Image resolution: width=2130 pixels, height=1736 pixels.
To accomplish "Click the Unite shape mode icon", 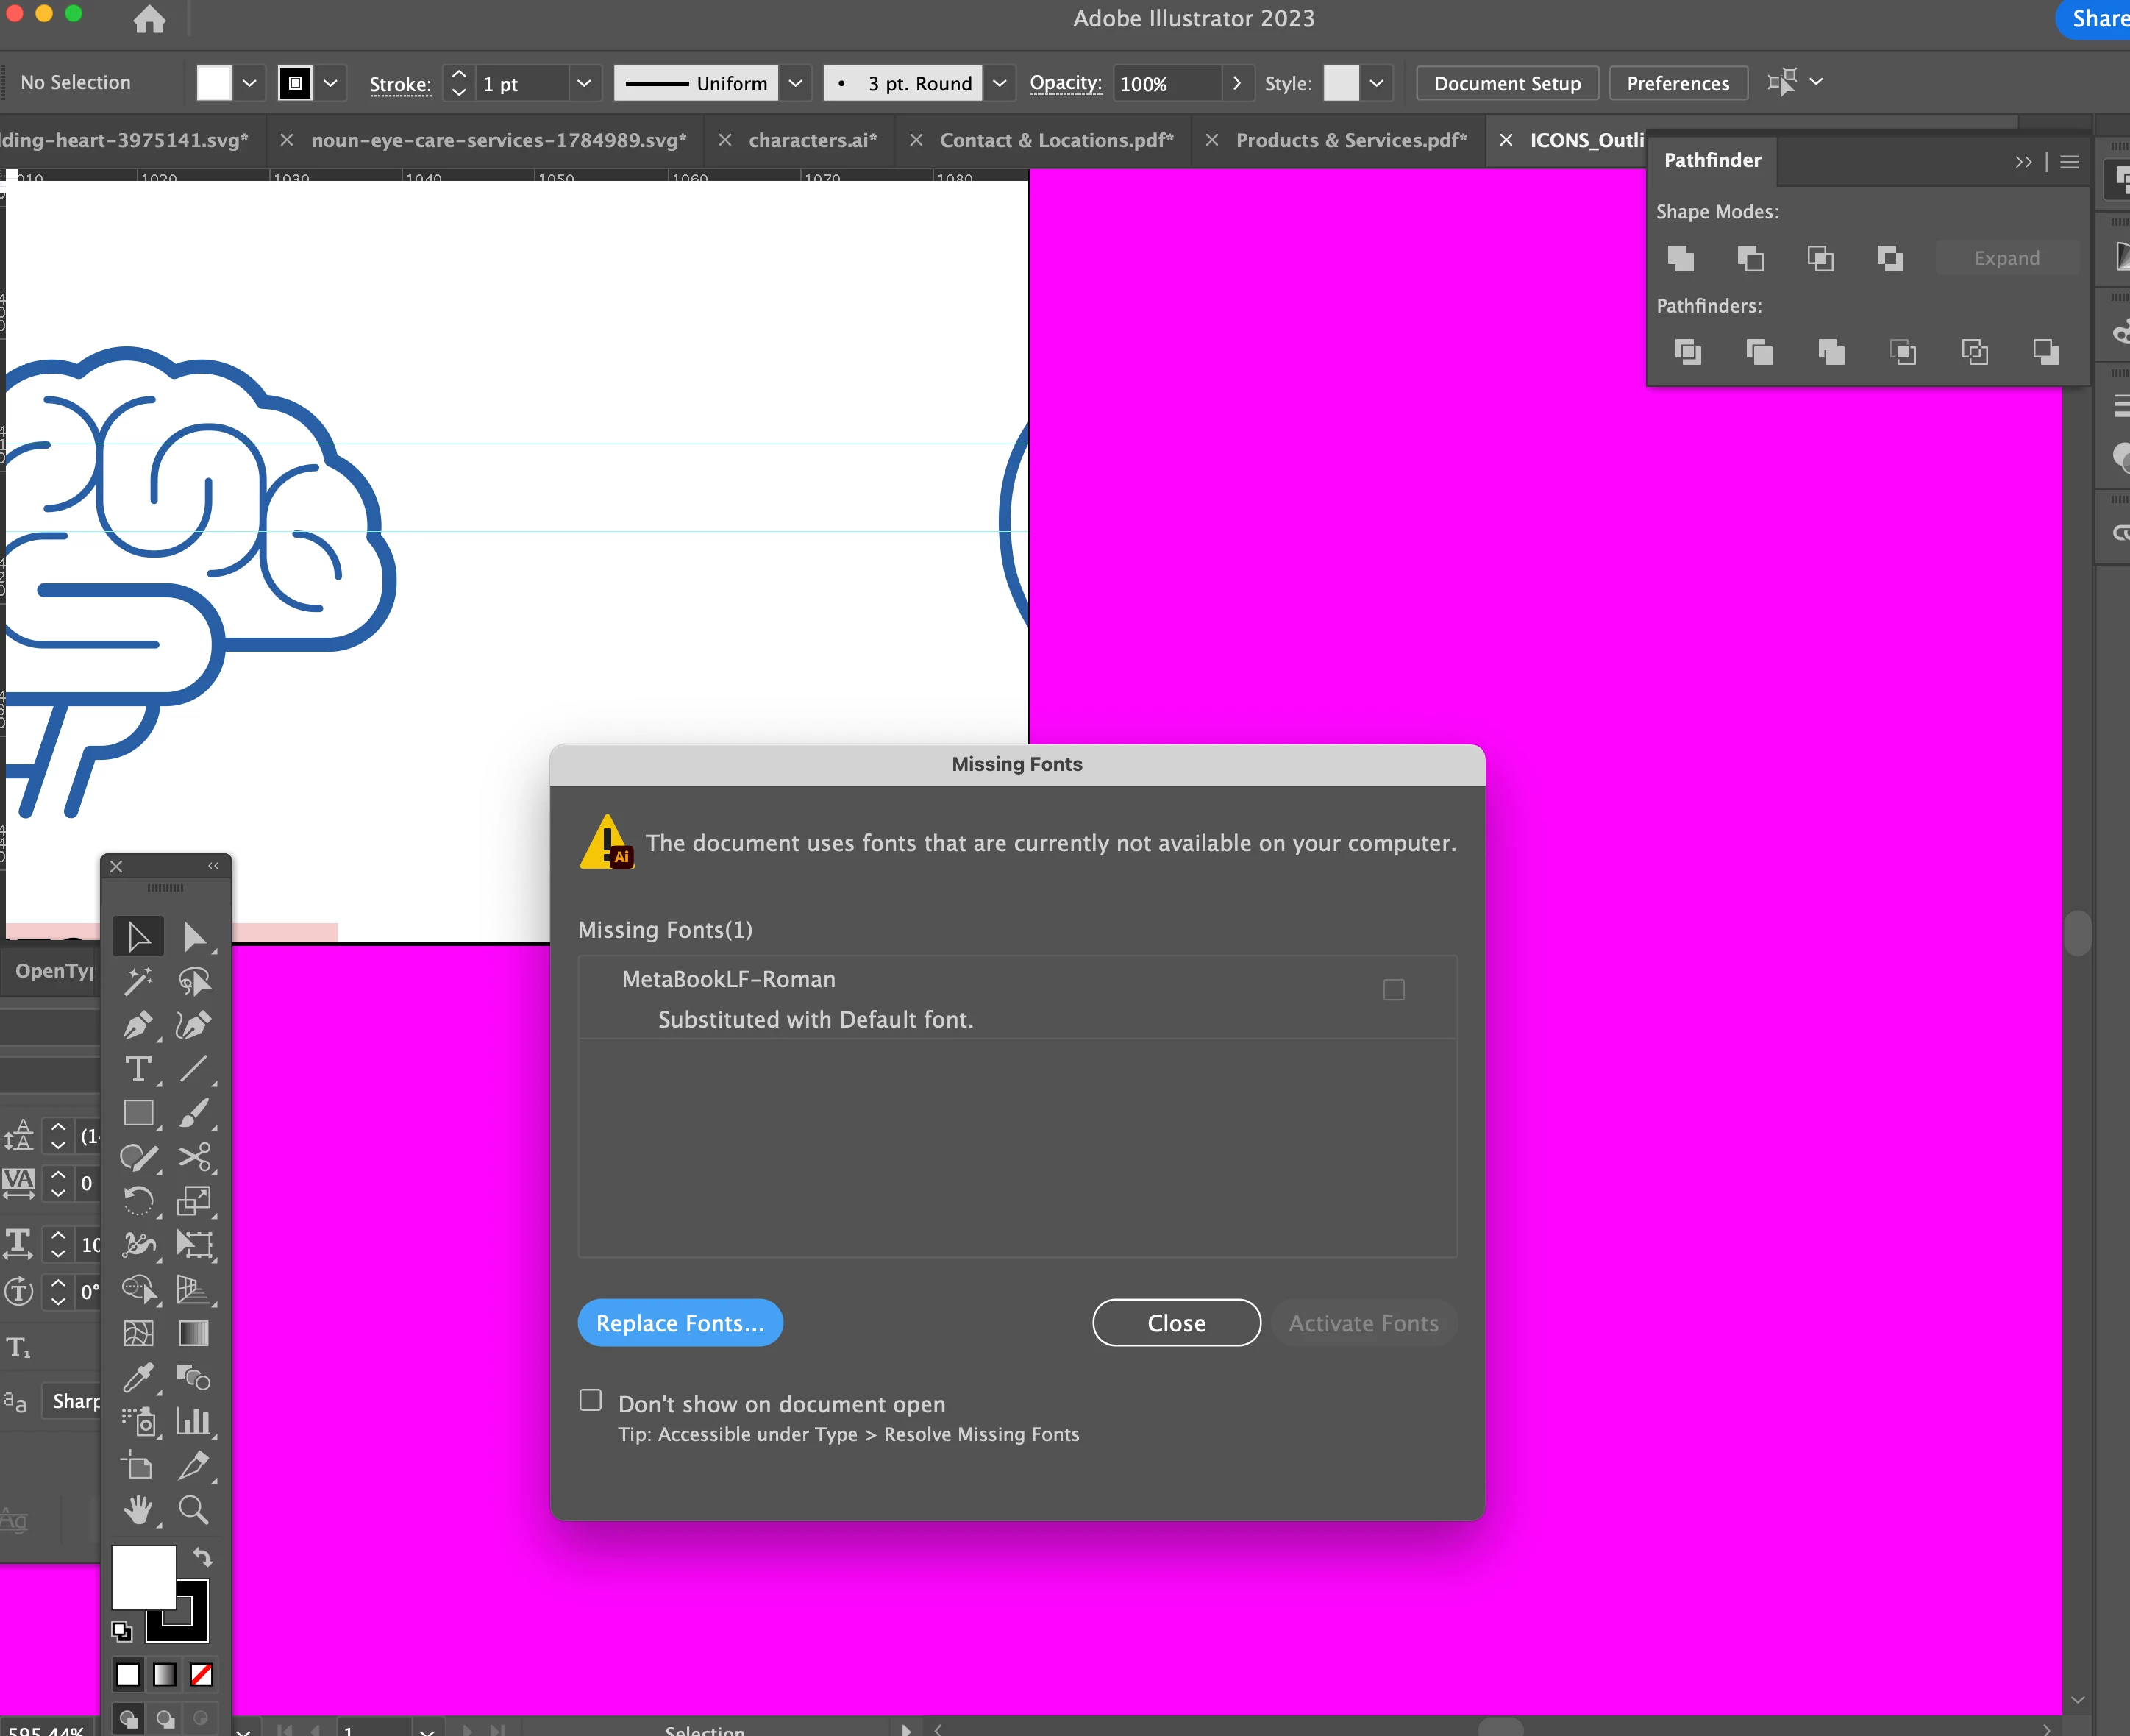I will (x=1681, y=259).
